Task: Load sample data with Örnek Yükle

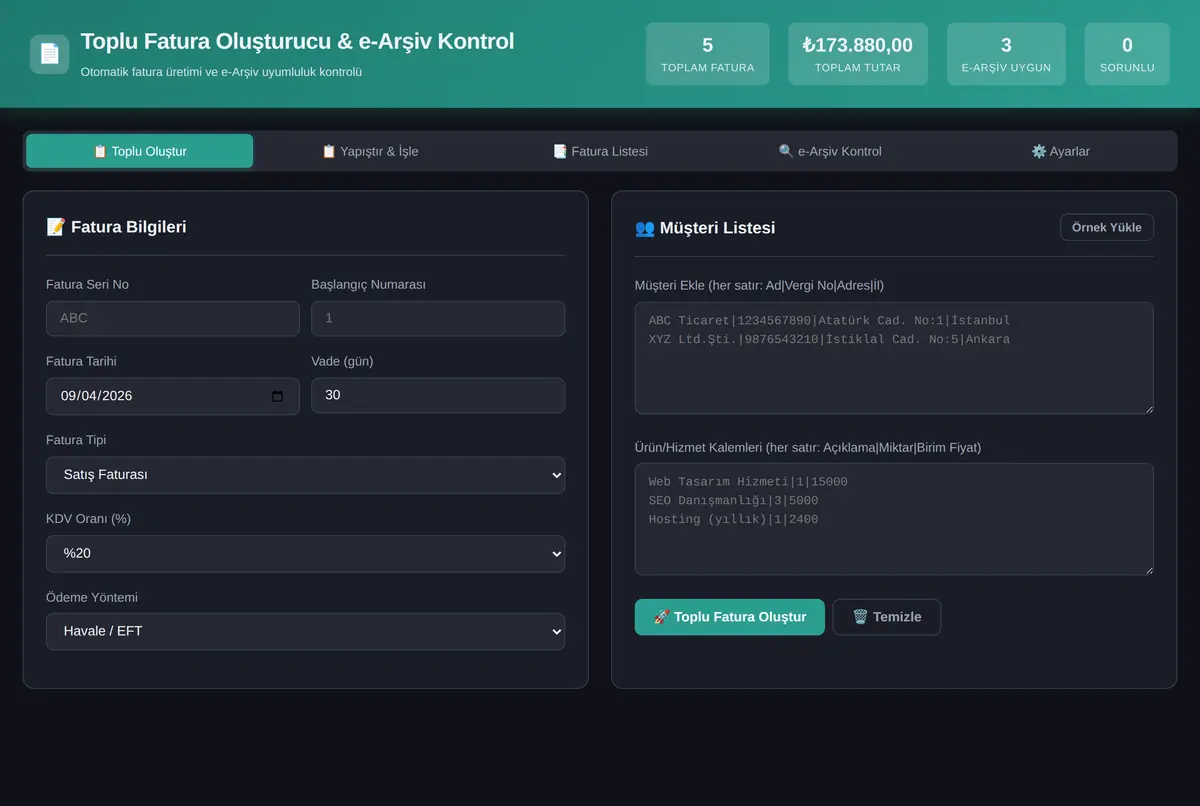Action: (x=1106, y=227)
